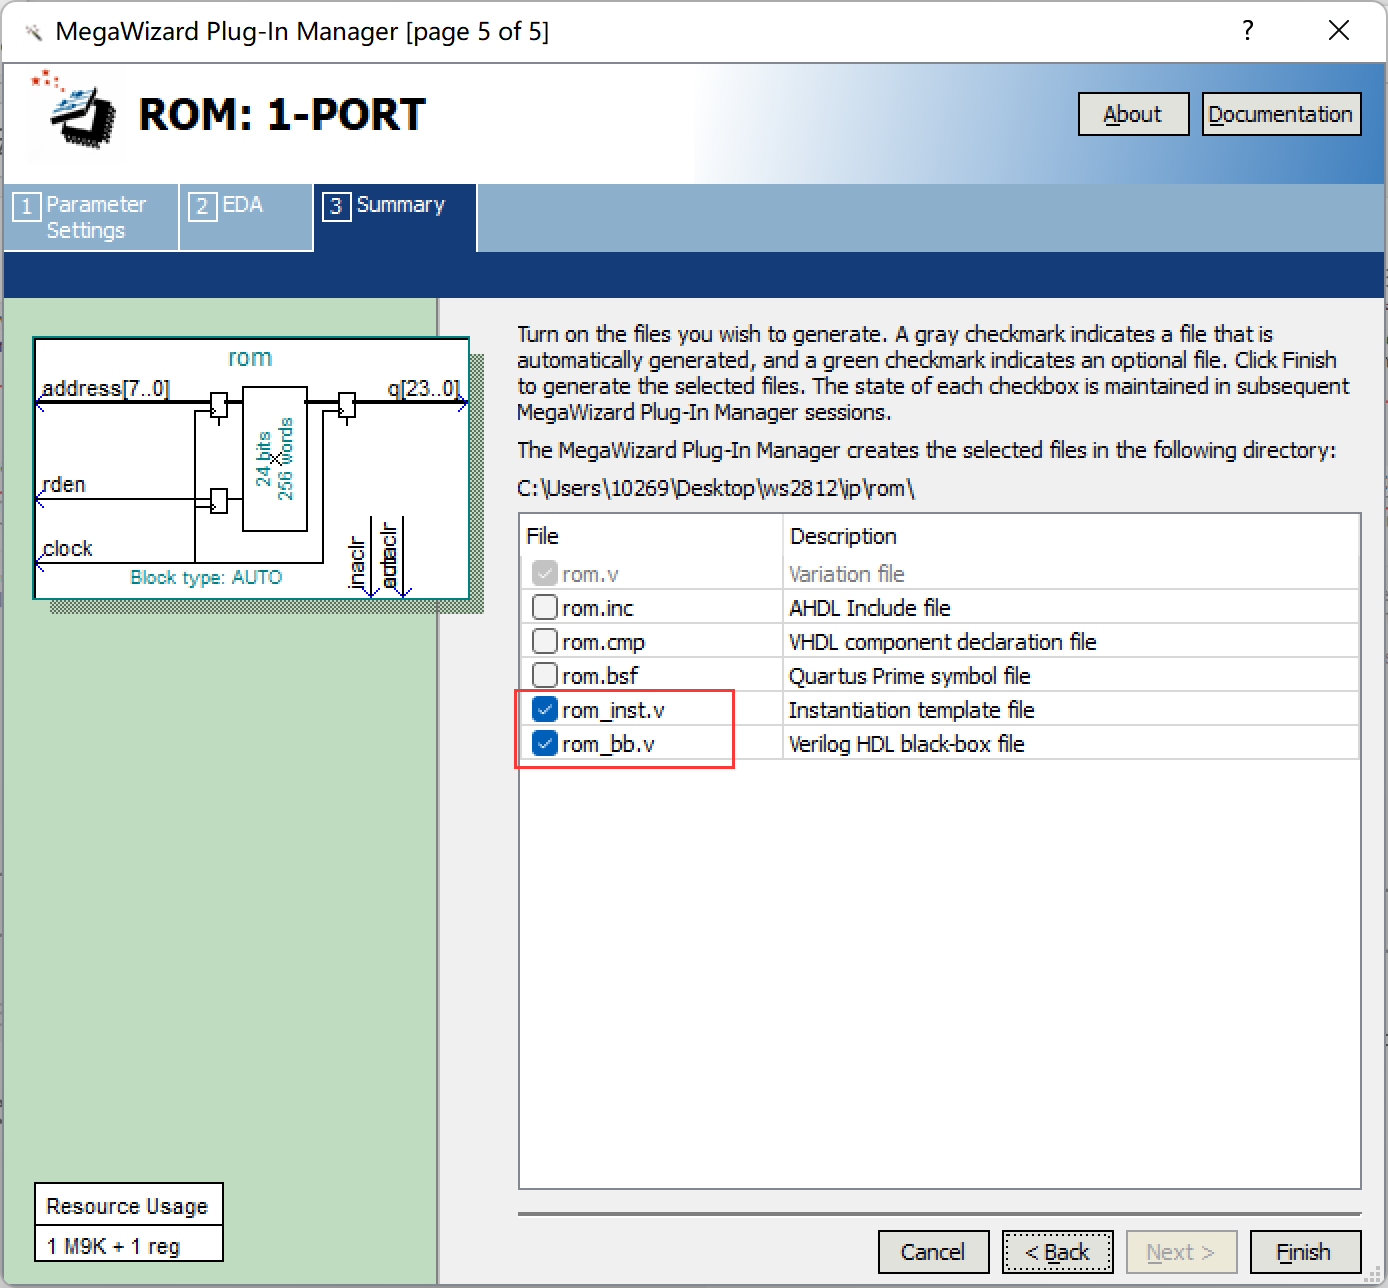1388x1288 pixels.
Task: Uncheck the rom_bb.v checkbox
Action: click(x=545, y=743)
